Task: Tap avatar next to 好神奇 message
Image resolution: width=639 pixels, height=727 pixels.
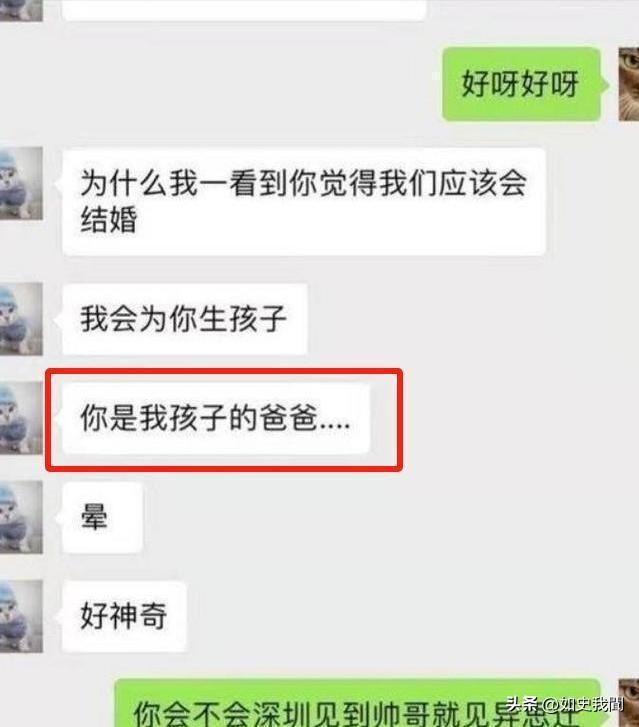Action: point(21,616)
